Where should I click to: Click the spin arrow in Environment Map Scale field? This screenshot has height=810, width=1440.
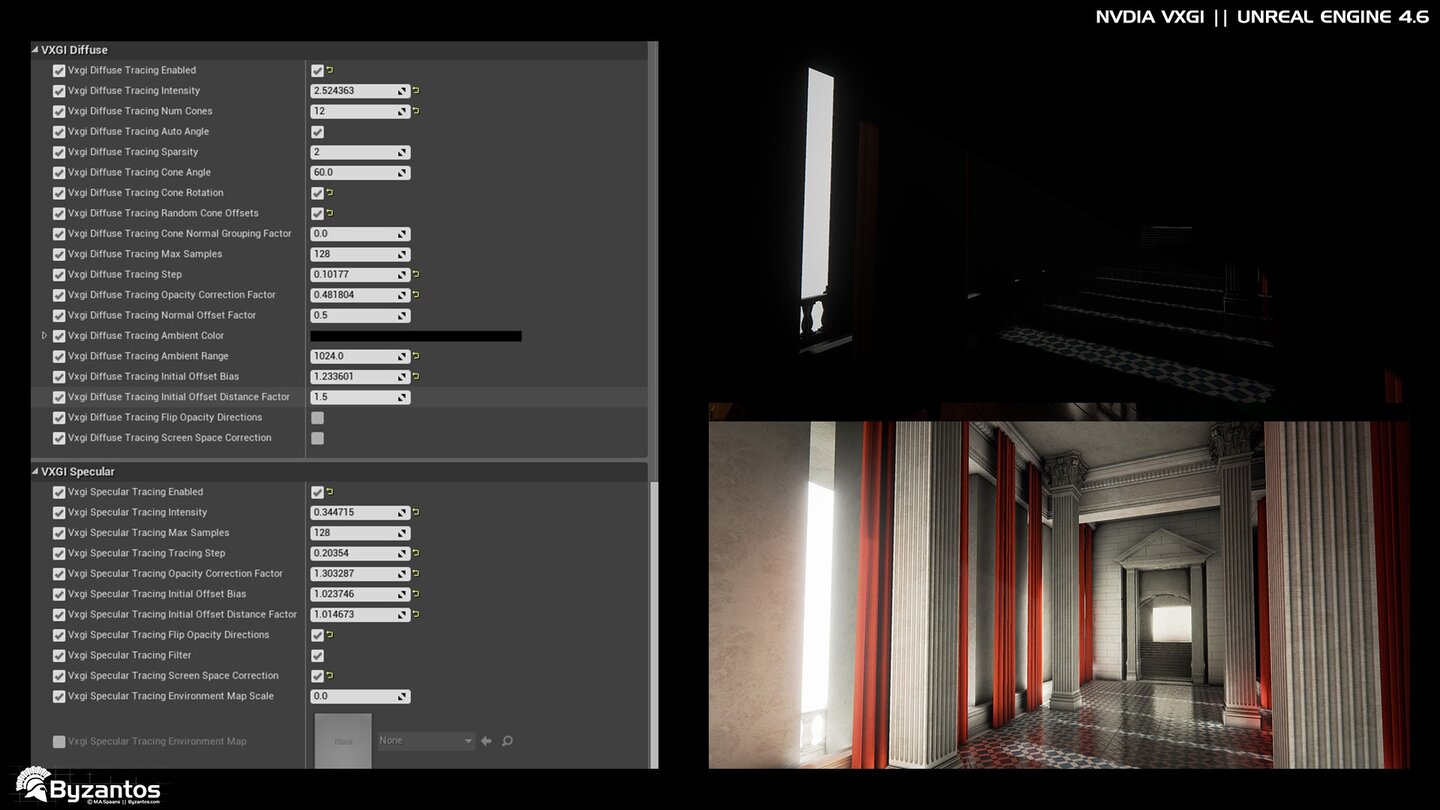(402, 696)
